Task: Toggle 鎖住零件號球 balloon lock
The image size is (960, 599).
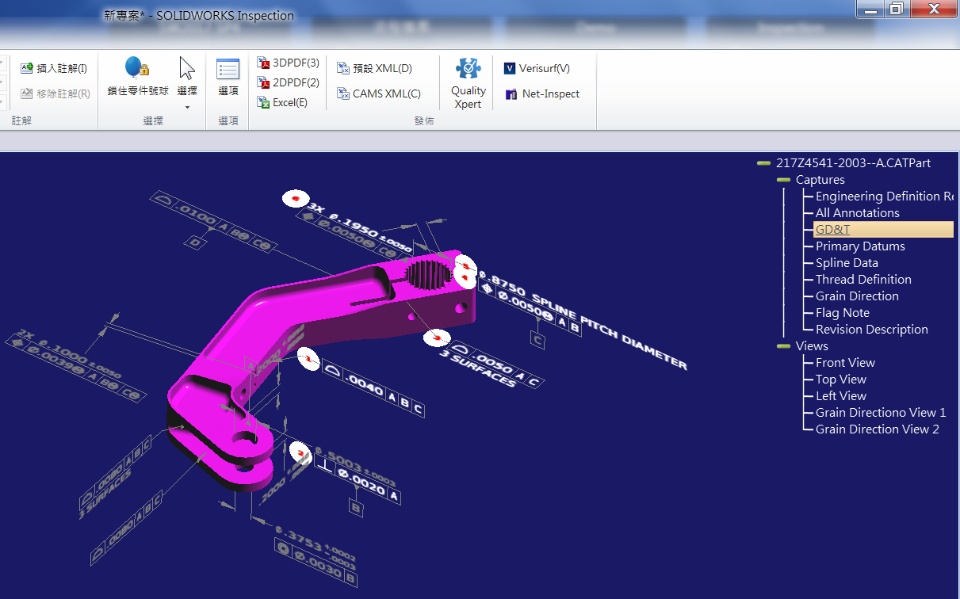Action: pos(138,76)
